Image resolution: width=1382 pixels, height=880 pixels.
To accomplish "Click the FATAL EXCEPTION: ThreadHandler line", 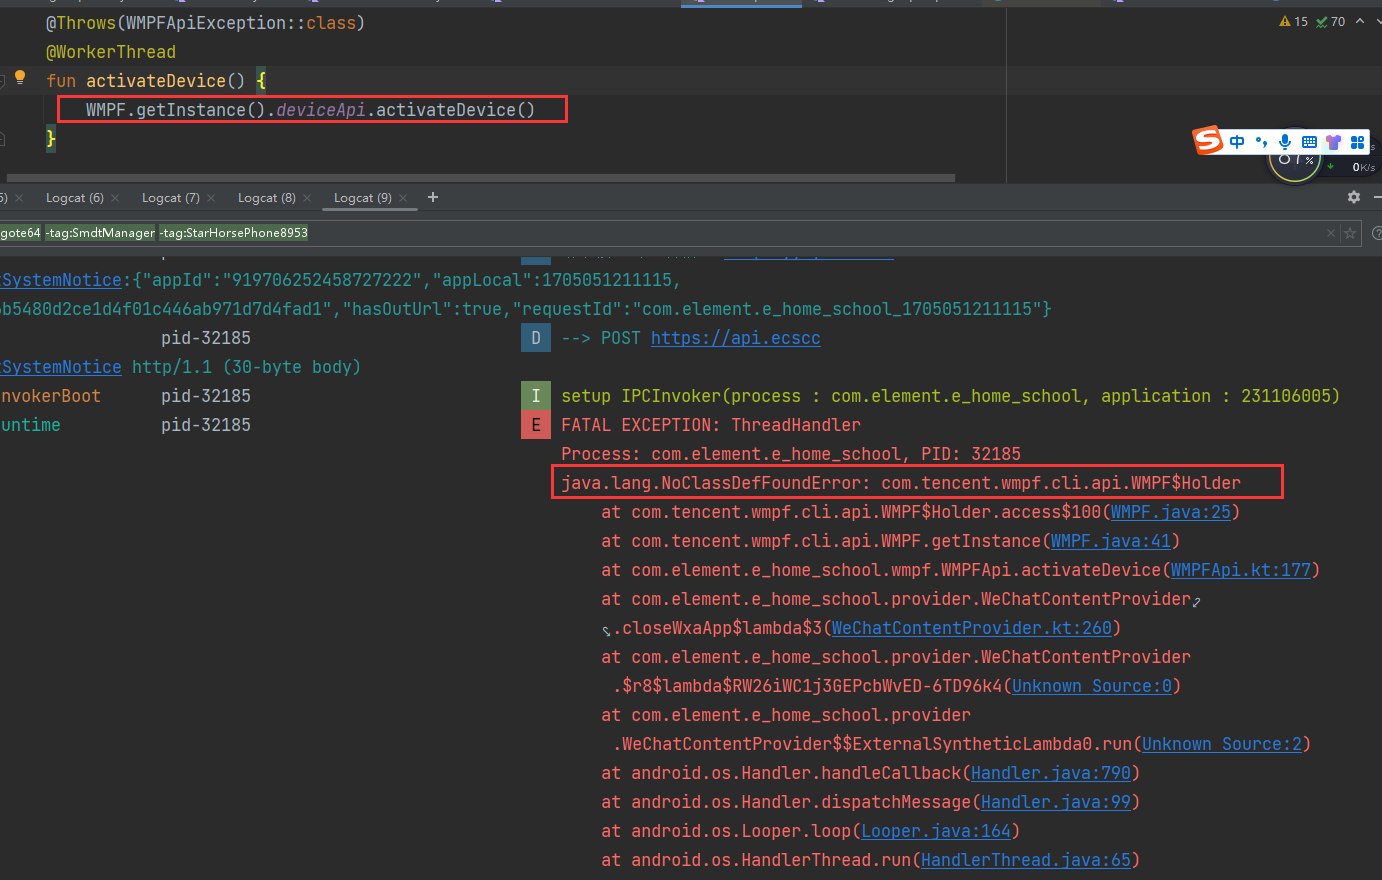I will tap(711, 425).
